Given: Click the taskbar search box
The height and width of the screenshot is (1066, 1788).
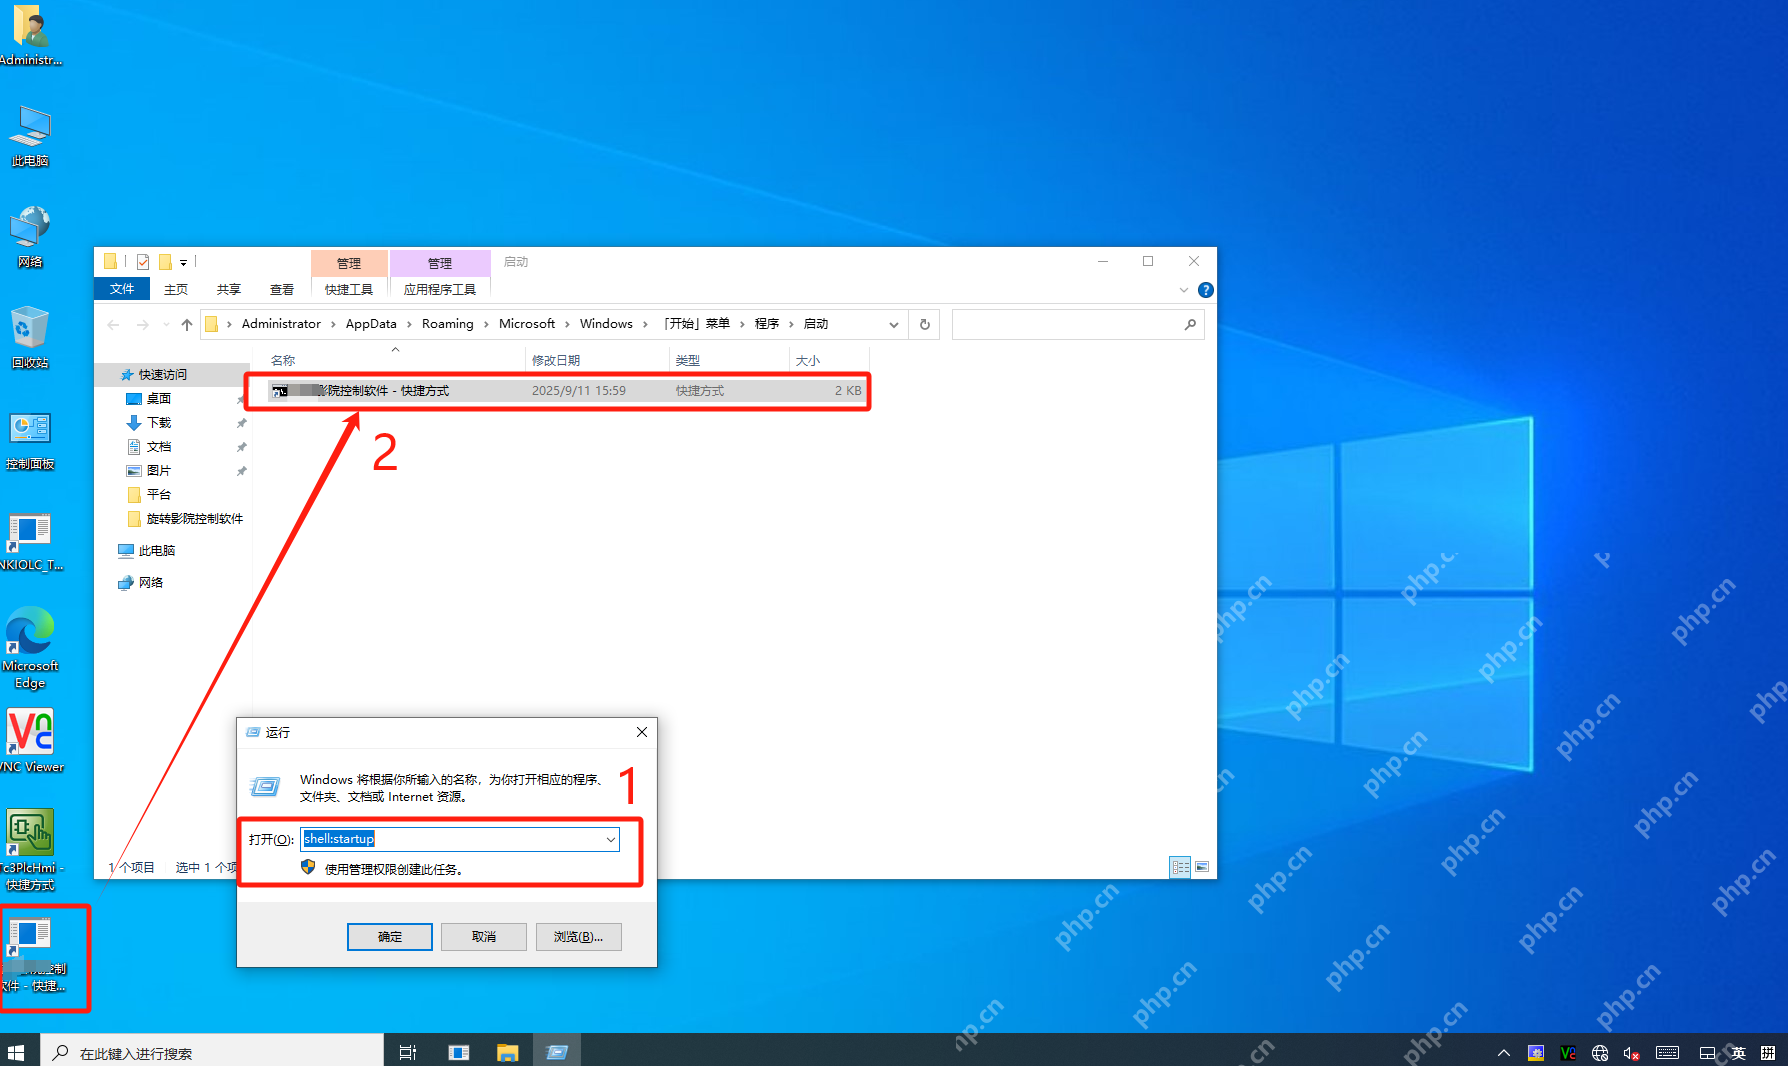Looking at the screenshot, I should pos(212,1052).
